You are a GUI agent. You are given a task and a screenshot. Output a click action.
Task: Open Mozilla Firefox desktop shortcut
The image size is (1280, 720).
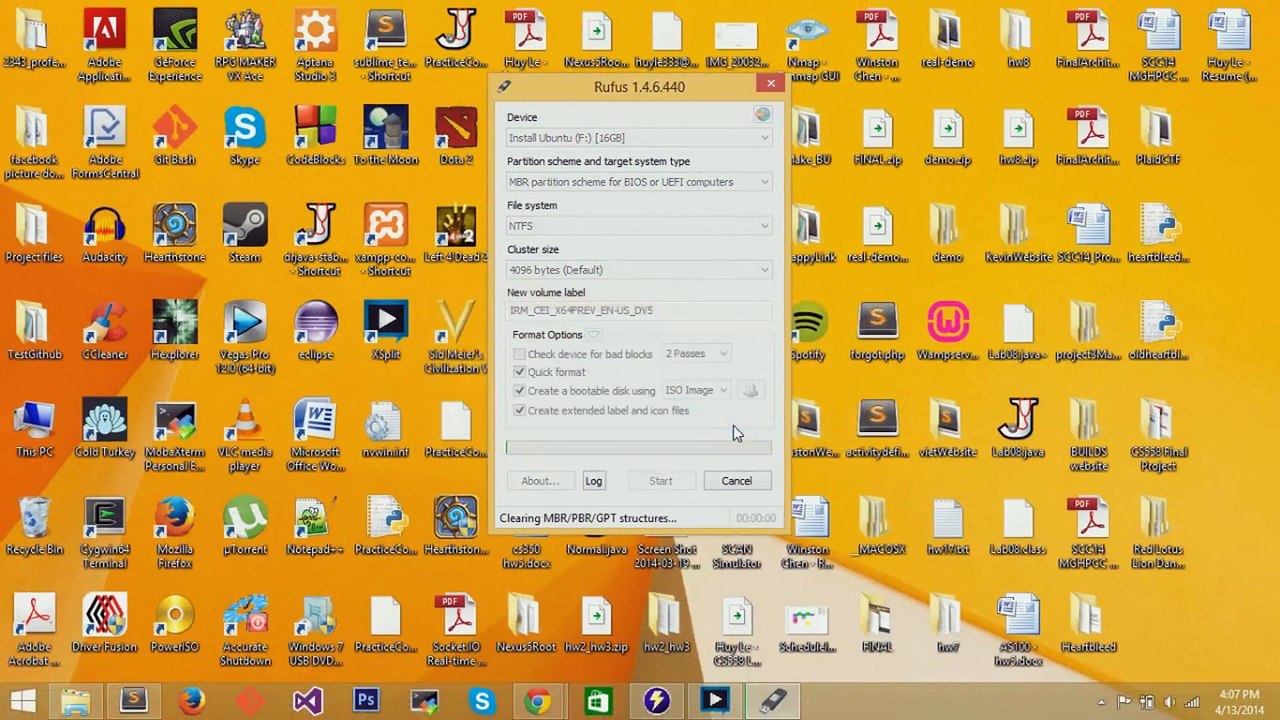tap(175, 533)
